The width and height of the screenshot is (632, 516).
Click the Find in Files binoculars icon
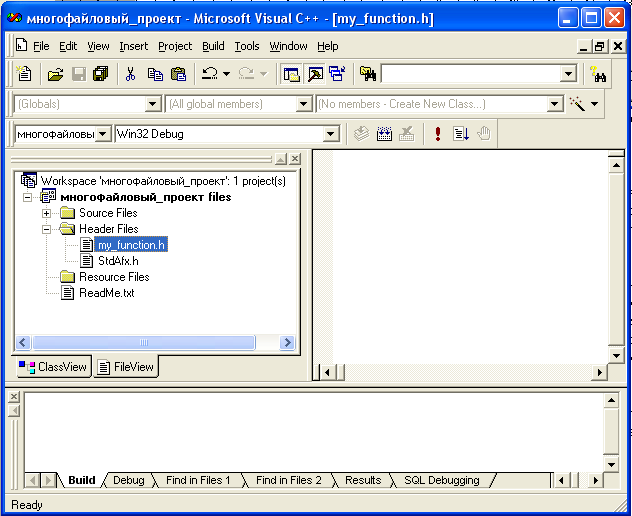(x=368, y=74)
